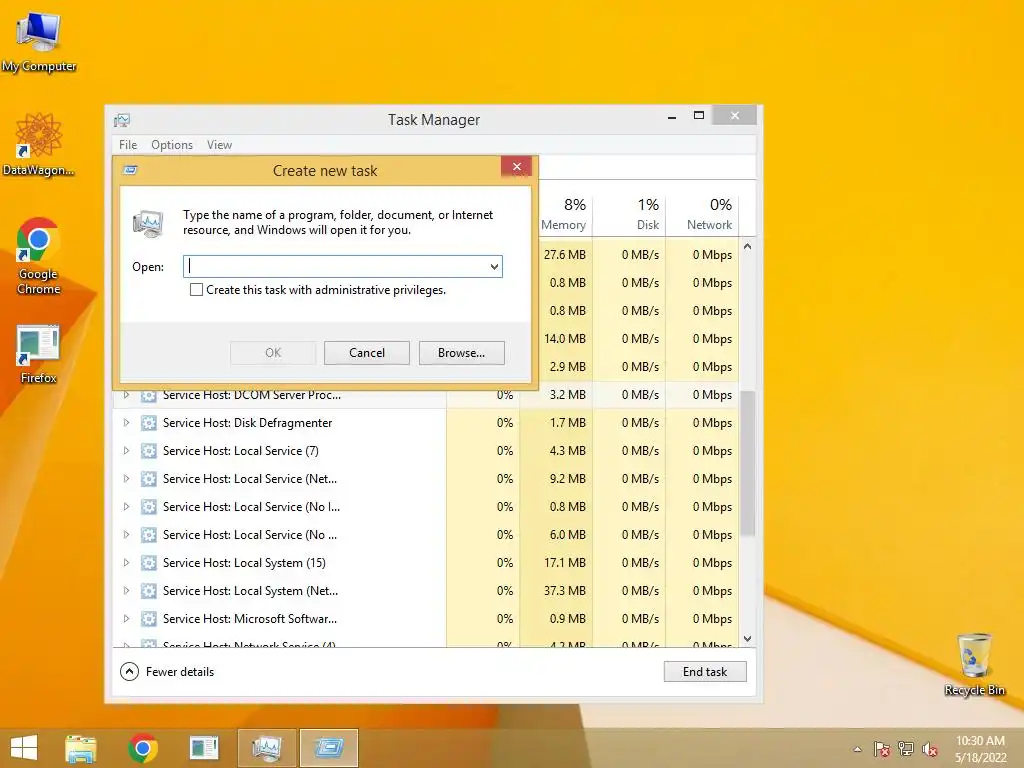Expand Service Host: Local Service (No I...
The image size is (1024, 768).
(127, 507)
